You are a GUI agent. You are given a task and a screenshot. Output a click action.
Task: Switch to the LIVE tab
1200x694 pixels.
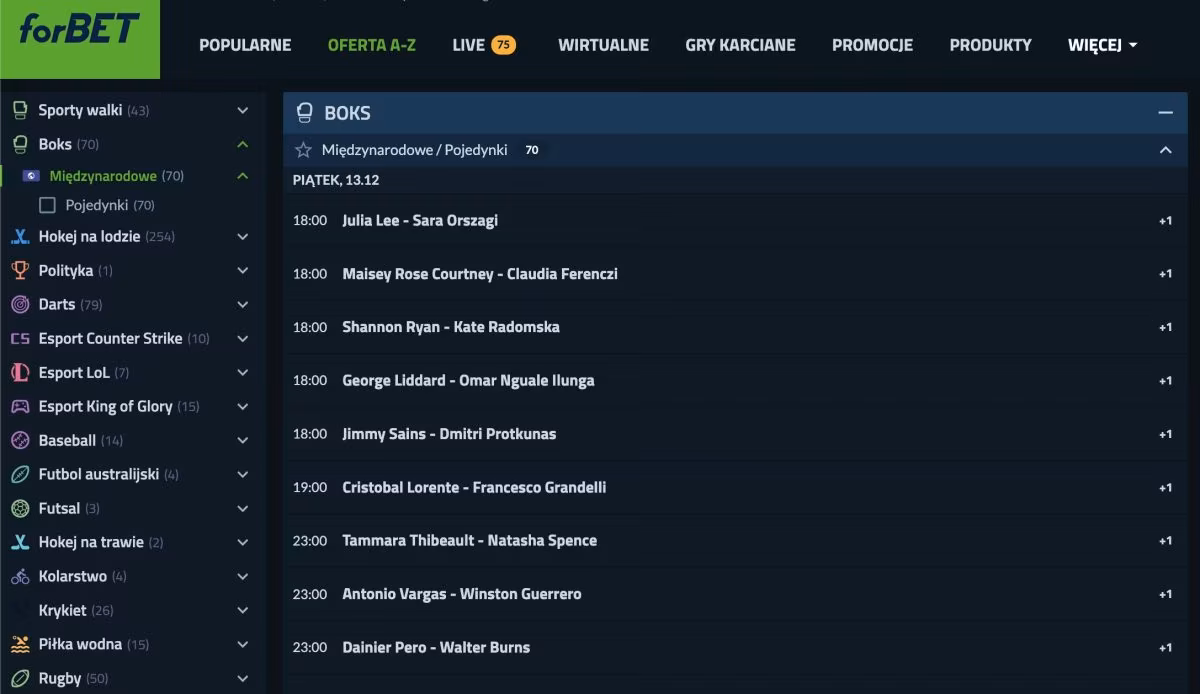click(x=484, y=45)
